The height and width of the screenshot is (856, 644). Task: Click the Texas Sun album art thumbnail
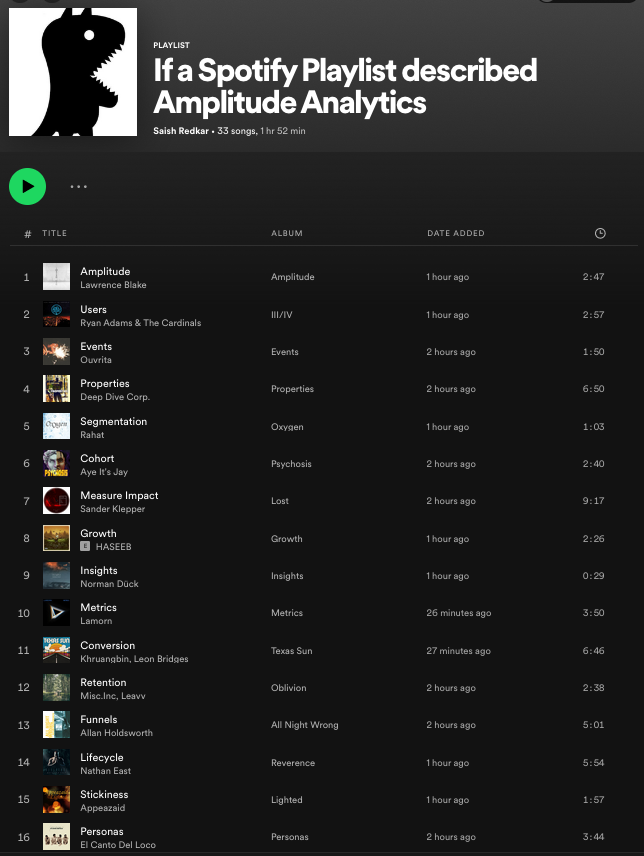(56, 650)
